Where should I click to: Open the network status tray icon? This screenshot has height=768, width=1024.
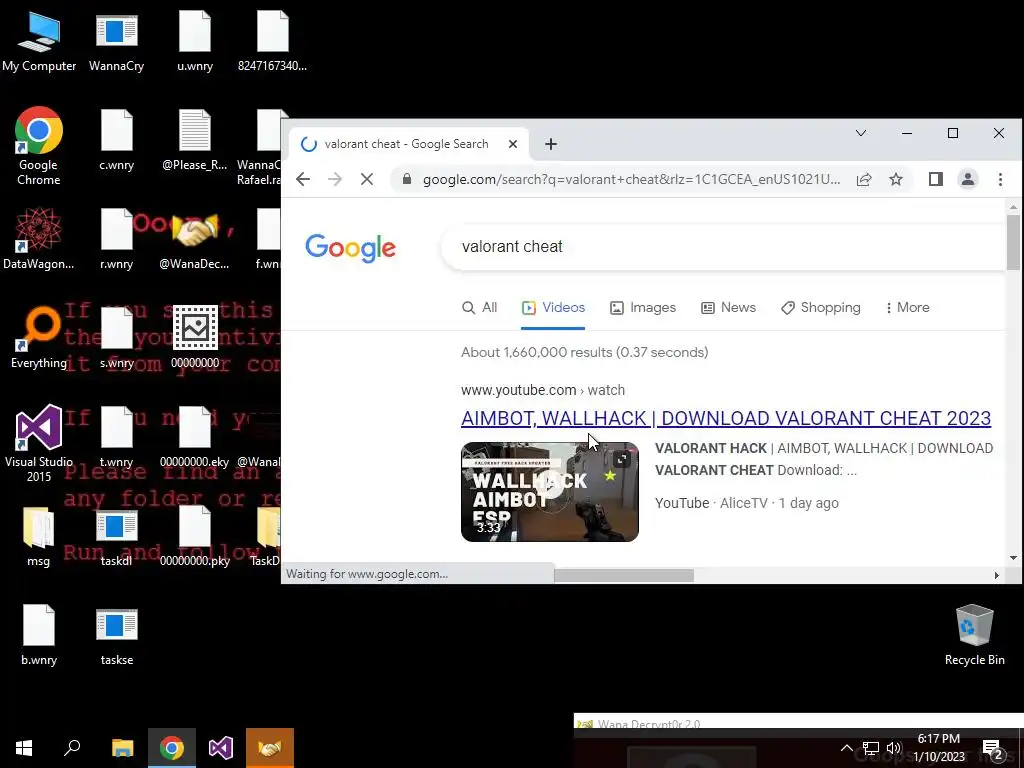click(871, 748)
